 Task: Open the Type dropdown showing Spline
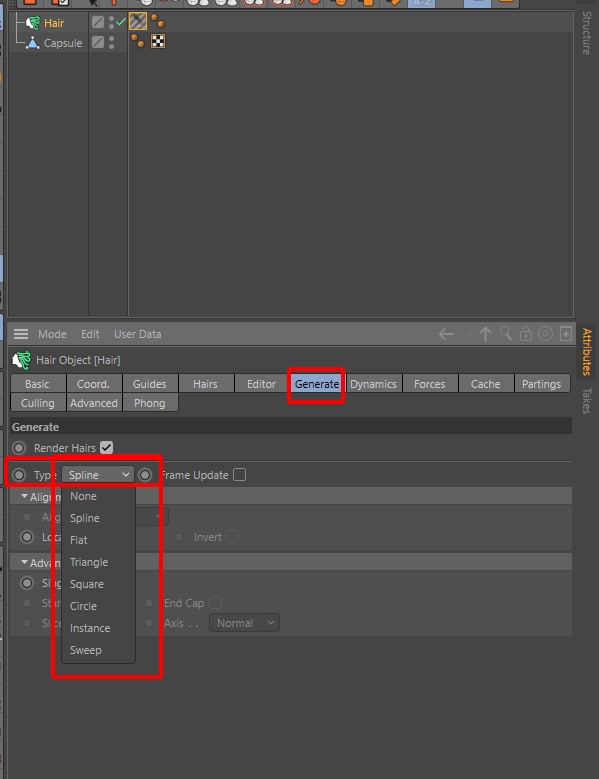[98, 475]
